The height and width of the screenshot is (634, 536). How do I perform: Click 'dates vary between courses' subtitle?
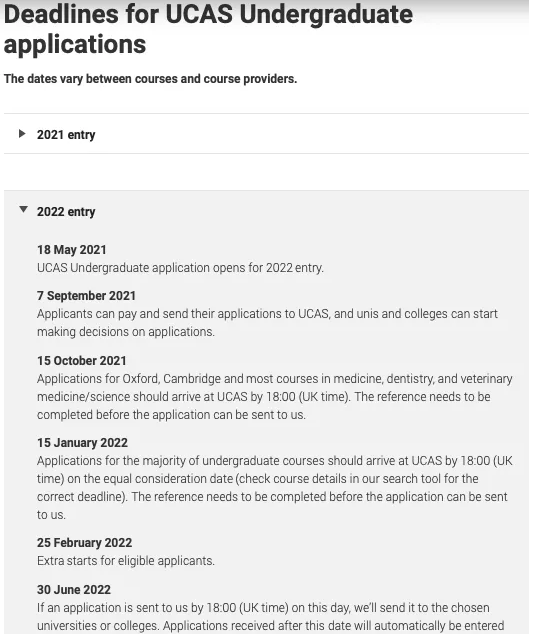[150, 78]
